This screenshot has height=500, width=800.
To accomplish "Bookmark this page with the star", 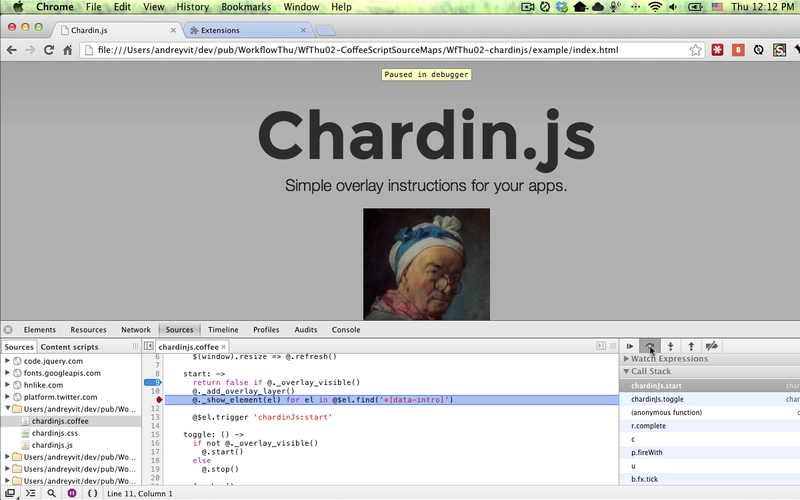I will click(695, 50).
